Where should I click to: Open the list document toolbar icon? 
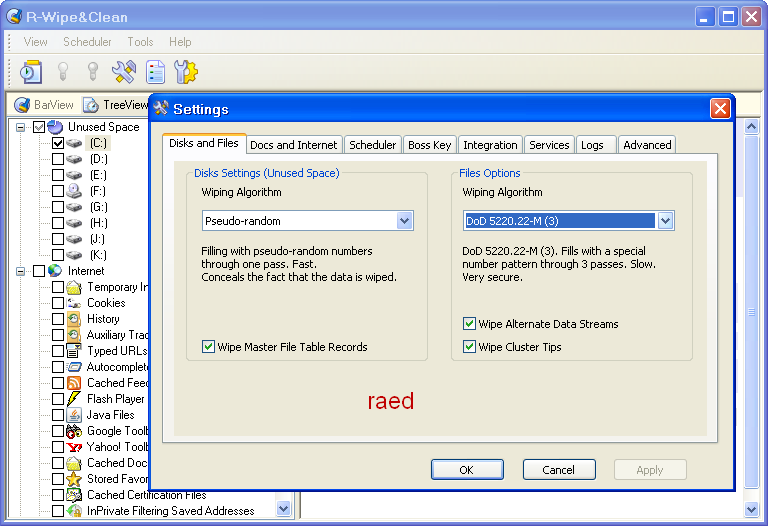point(155,72)
